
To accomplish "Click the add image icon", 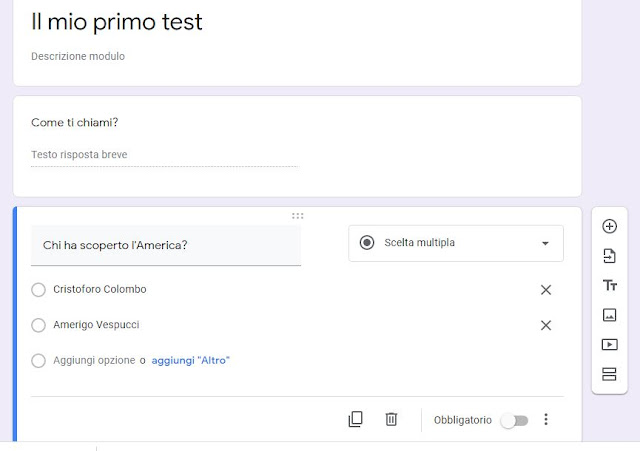I will 609,315.
